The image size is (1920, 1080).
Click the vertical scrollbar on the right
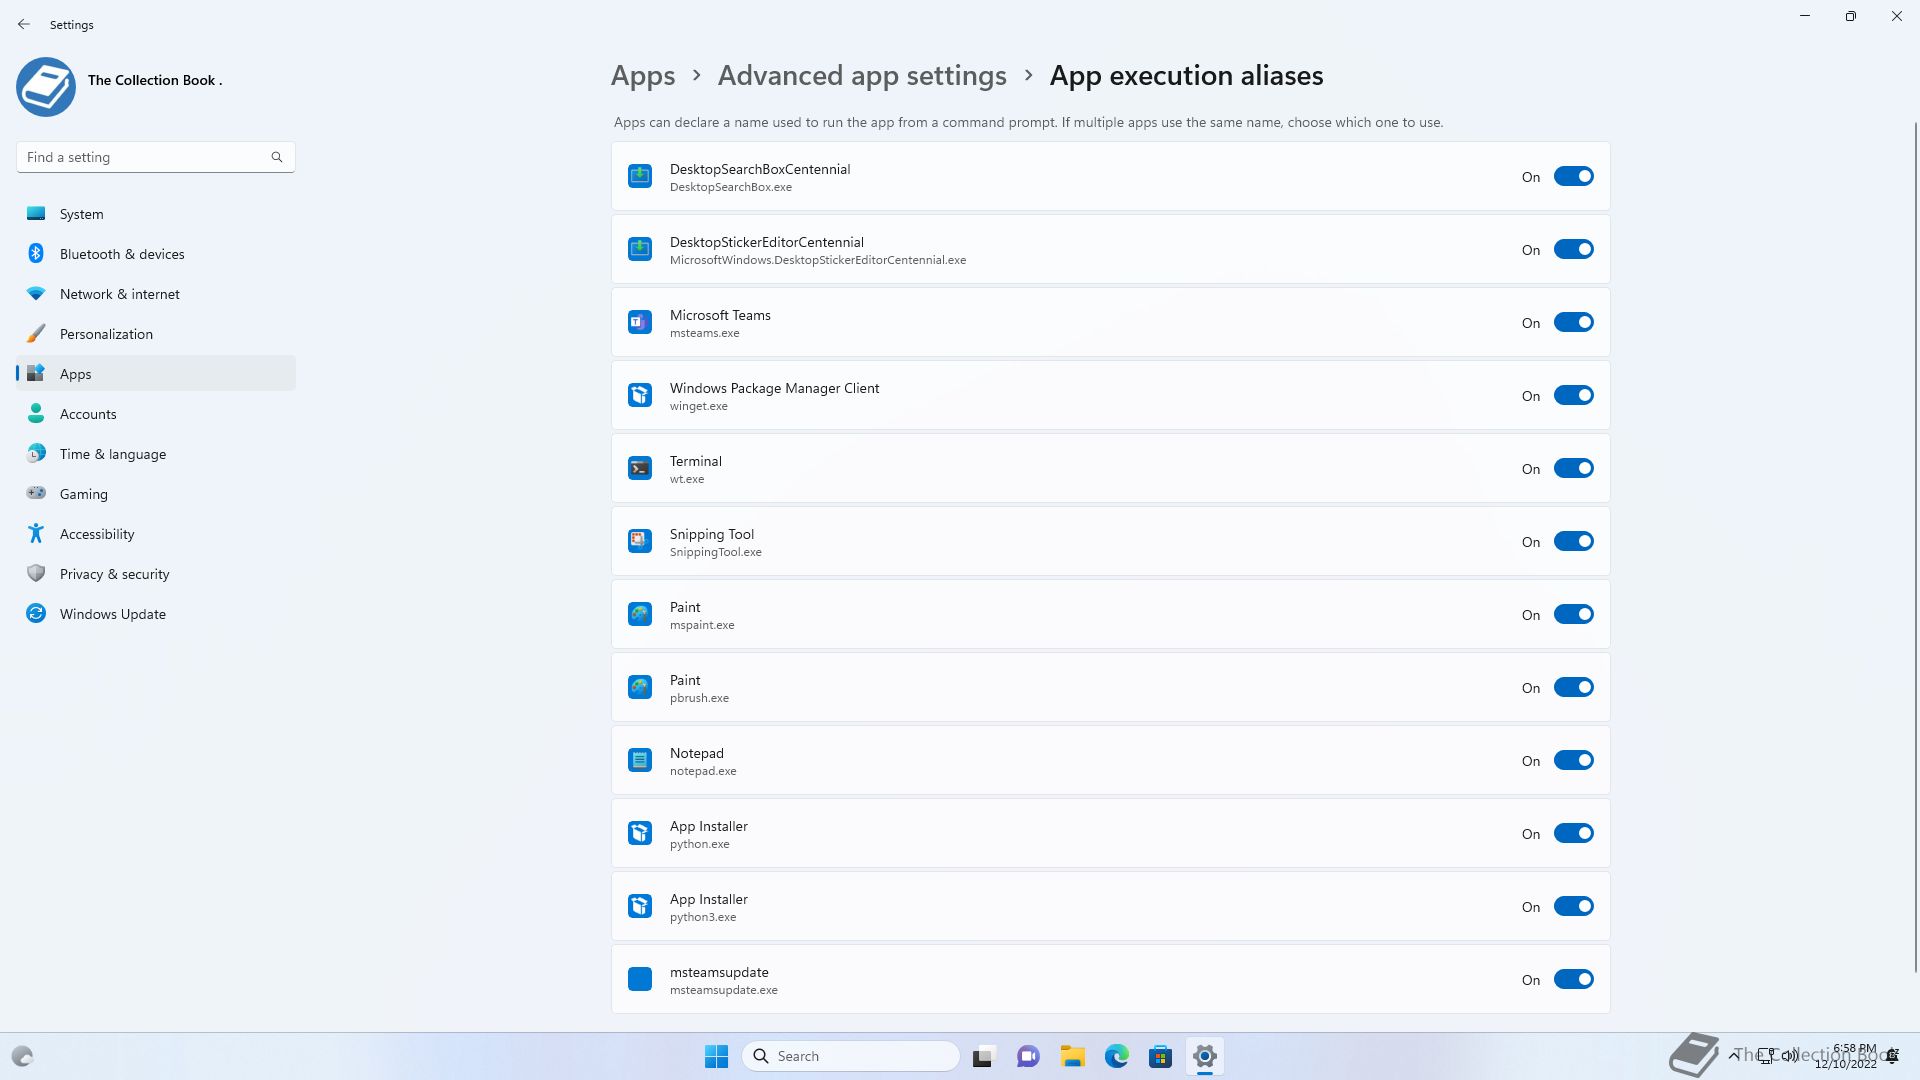click(x=1916, y=545)
